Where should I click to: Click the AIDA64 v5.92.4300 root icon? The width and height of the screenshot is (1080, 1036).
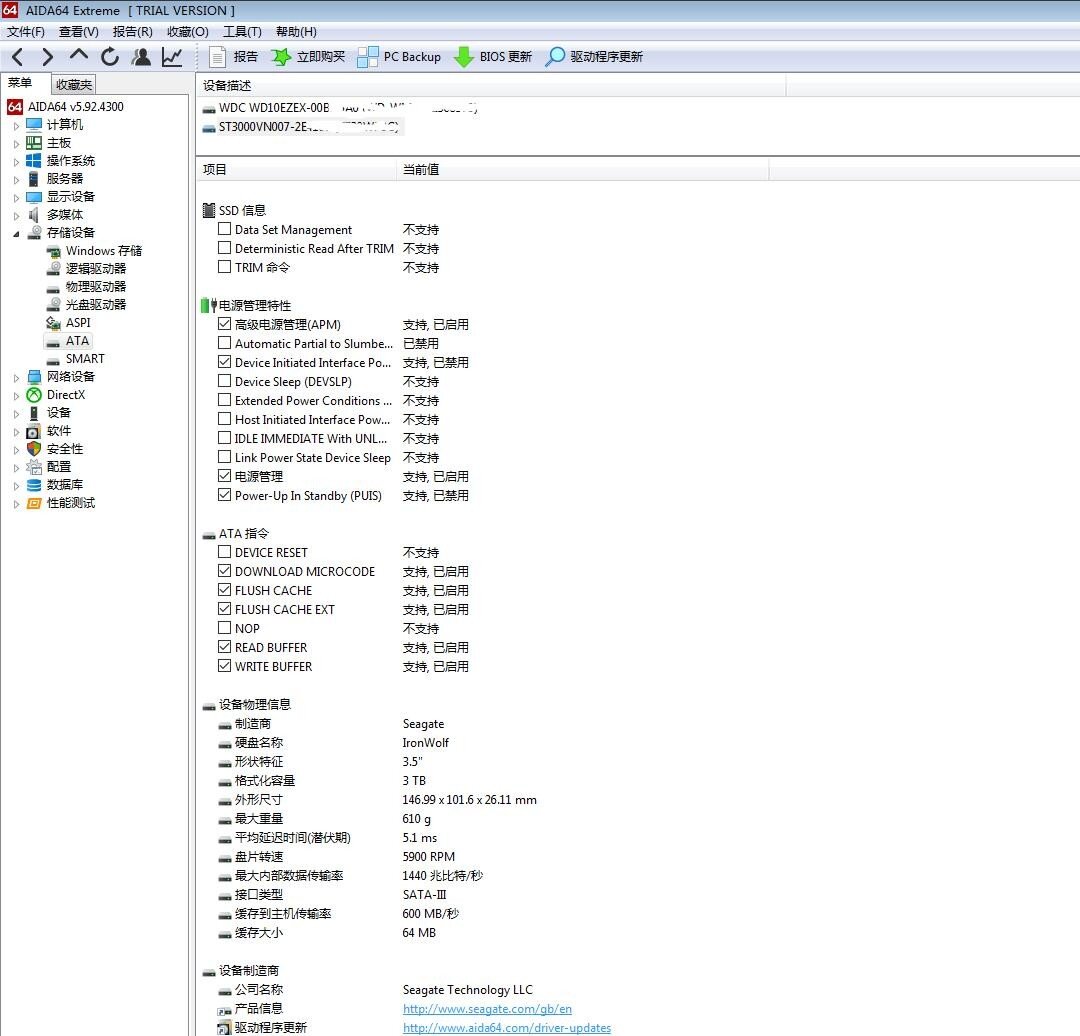14,107
